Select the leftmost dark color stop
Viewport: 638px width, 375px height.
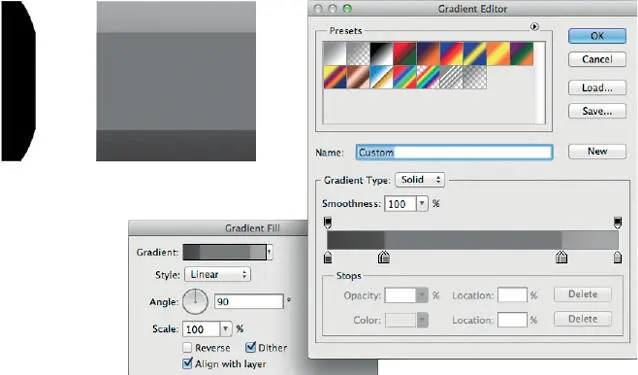click(x=328, y=257)
